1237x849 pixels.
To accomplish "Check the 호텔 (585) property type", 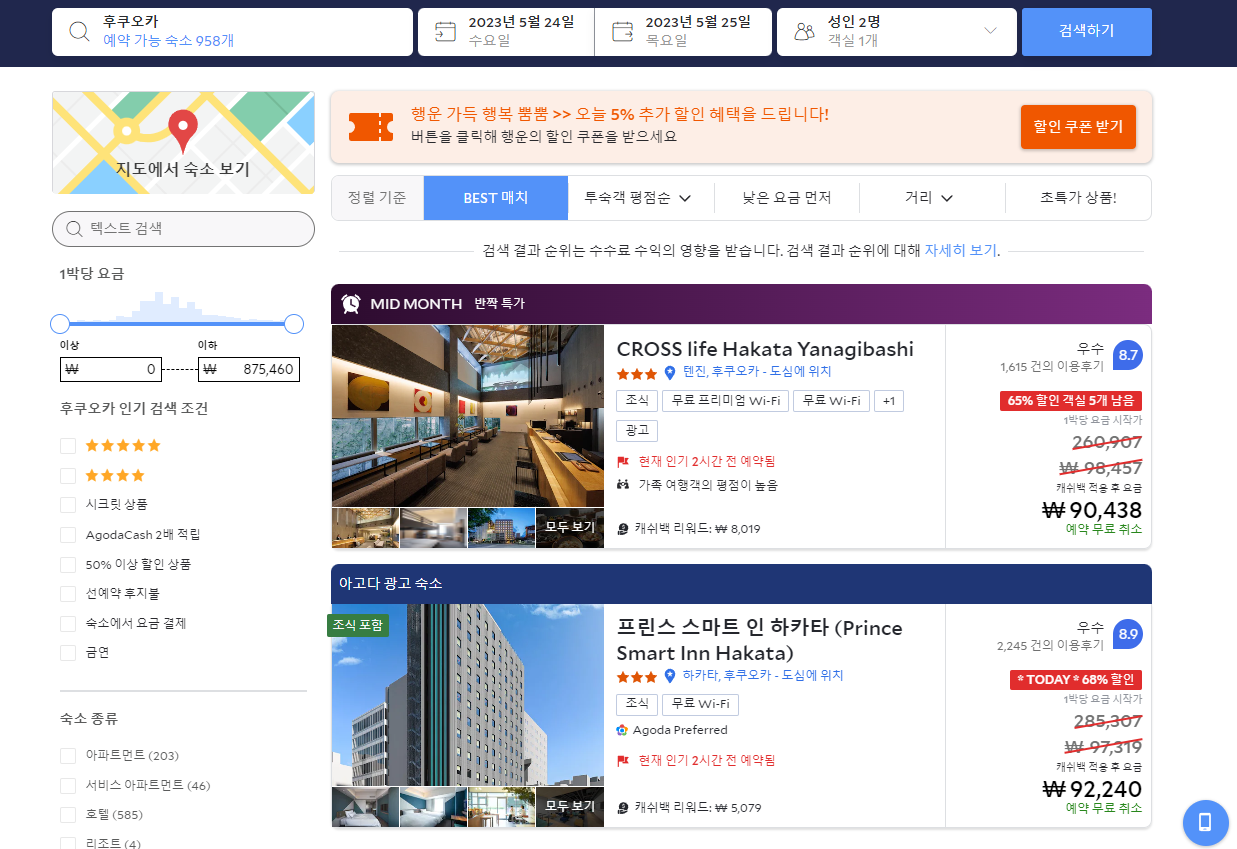I will click(x=68, y=815).
